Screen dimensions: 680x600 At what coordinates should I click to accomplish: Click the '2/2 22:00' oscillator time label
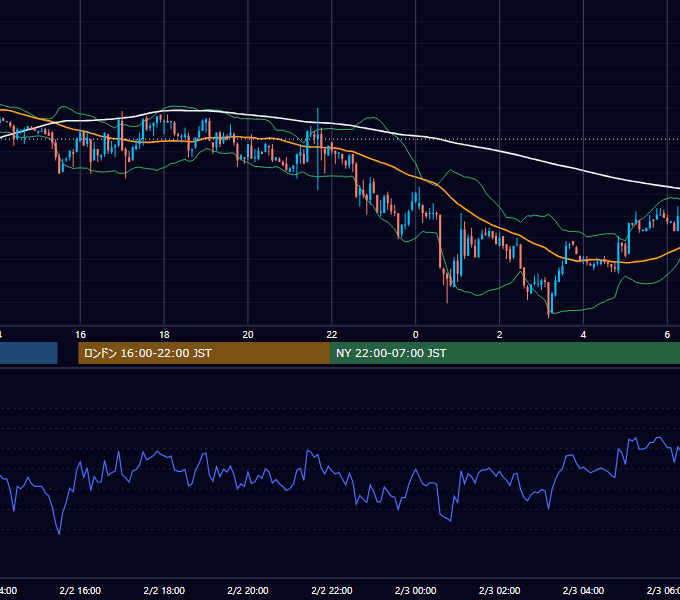point(332,590)
